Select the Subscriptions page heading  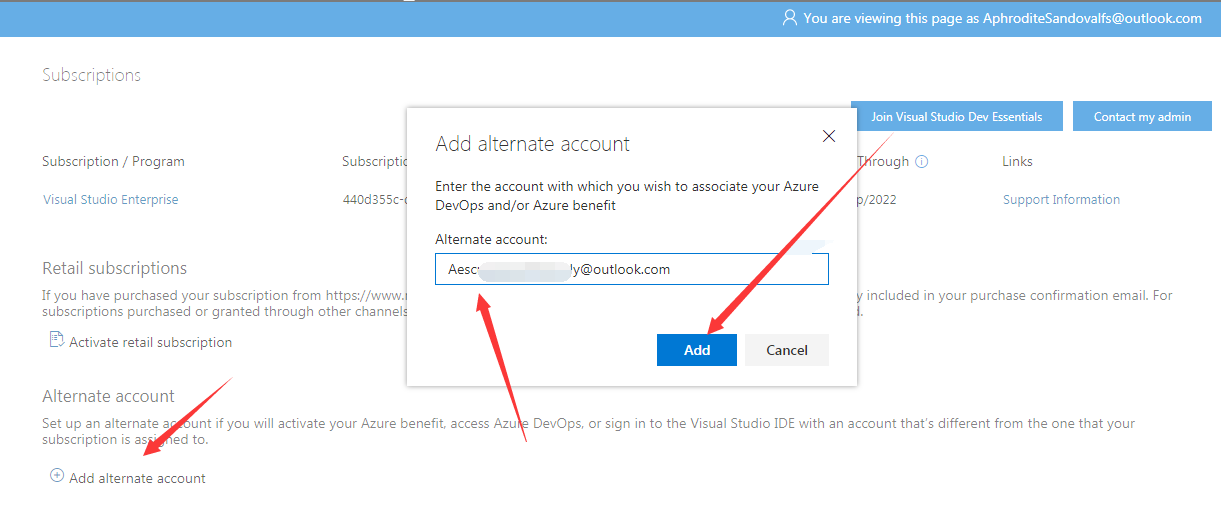pyautogui.click(x=91, y=75)
